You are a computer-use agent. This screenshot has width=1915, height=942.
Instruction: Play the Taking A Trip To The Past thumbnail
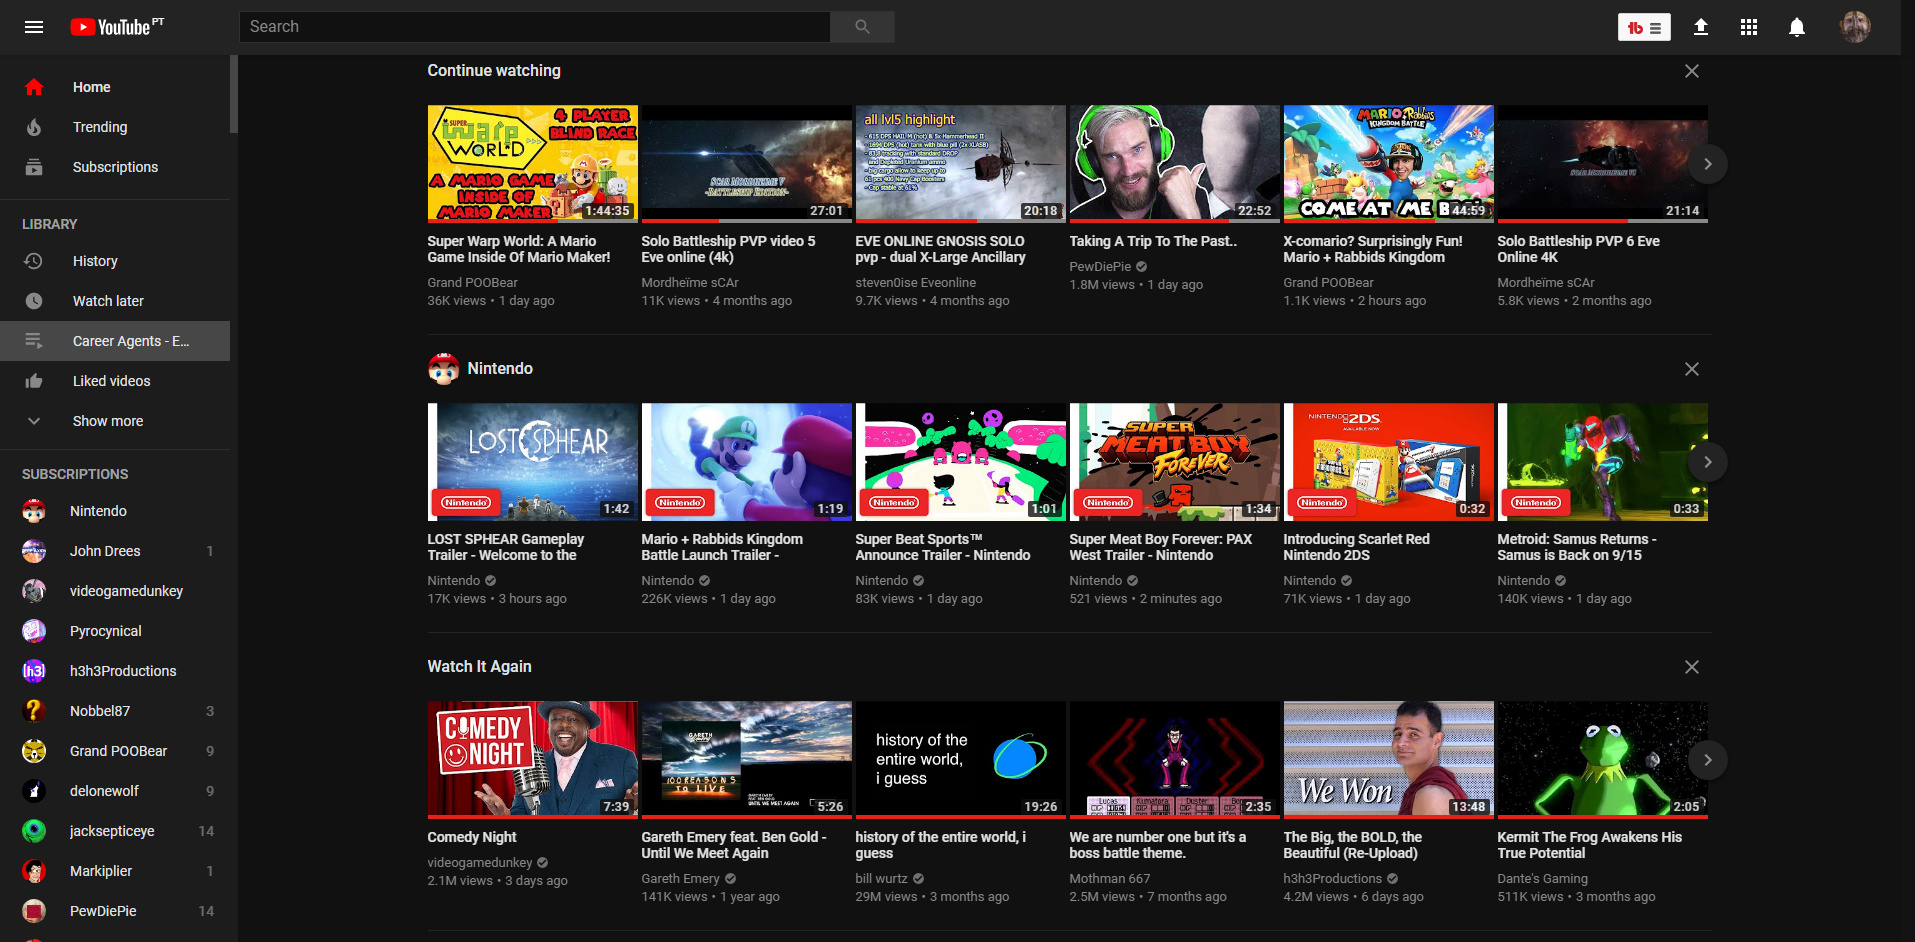click(x=1175, y=164)
